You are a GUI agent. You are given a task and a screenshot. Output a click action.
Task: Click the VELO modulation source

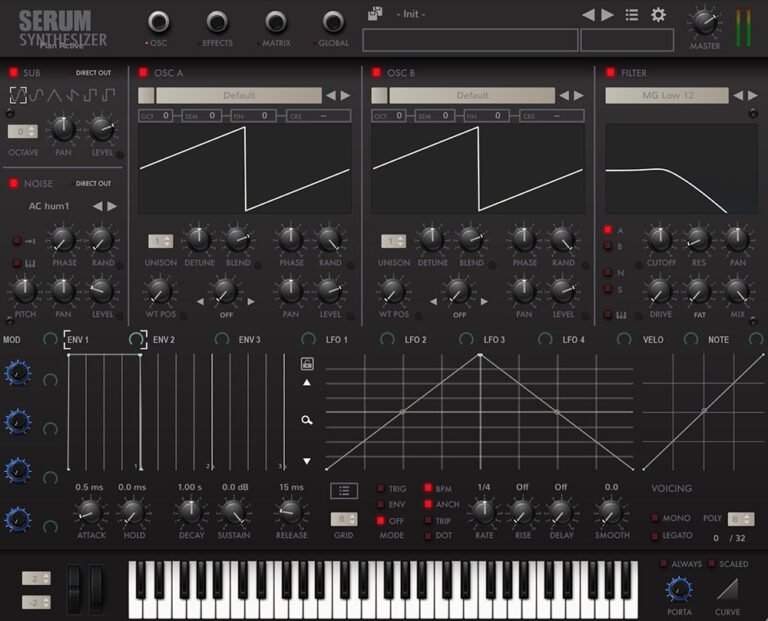tap(653, 340)
